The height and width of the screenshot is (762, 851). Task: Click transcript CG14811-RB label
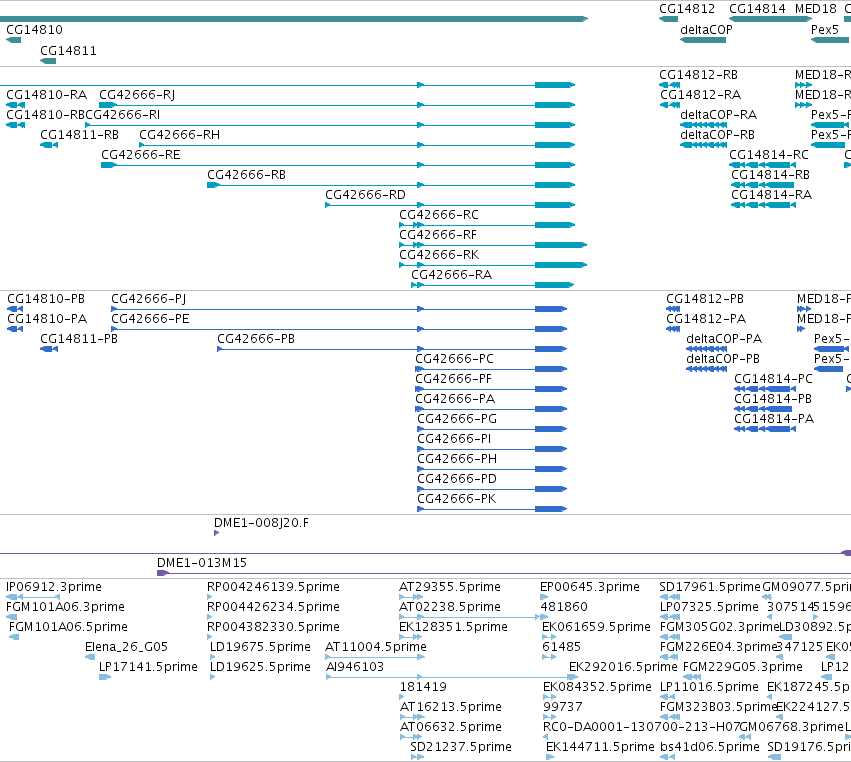[x=79, y=135]
